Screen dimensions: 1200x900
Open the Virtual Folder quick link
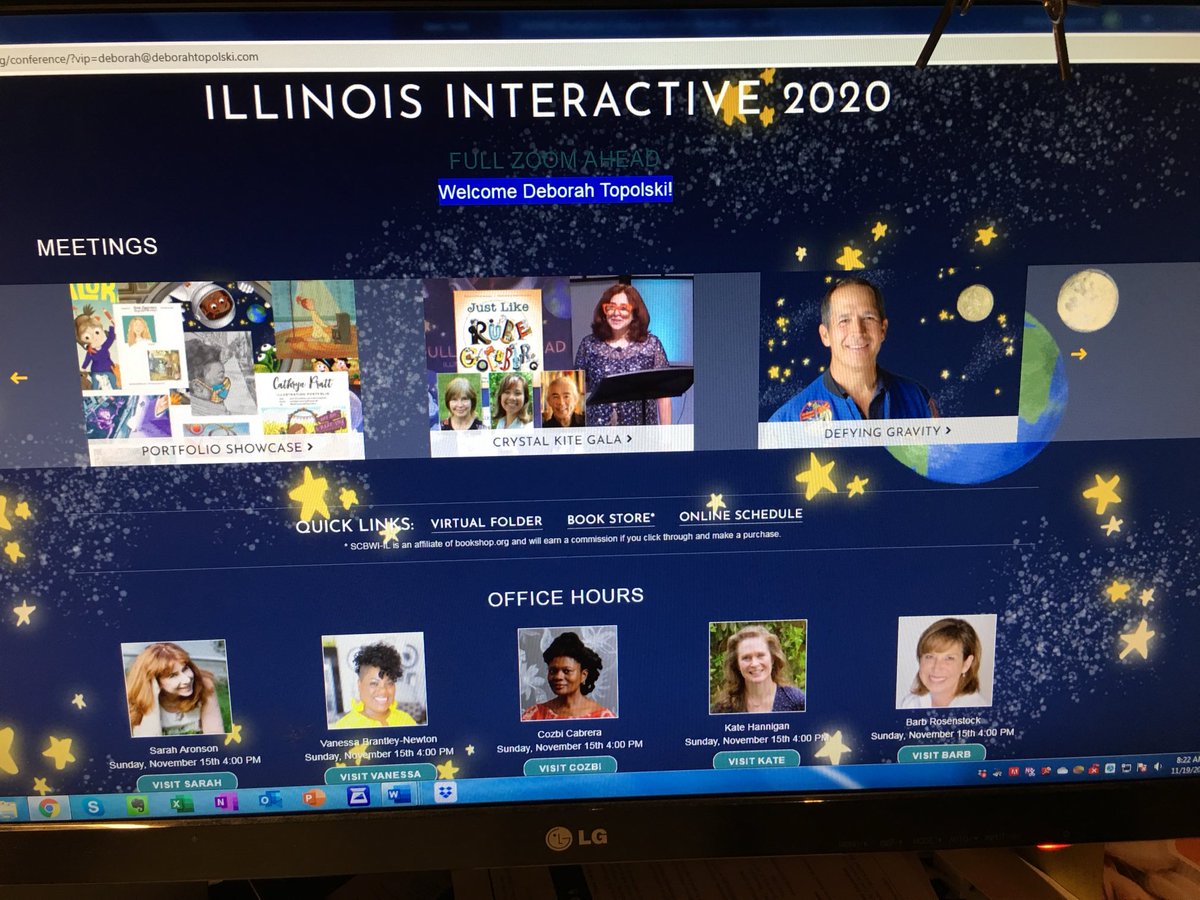[x=486, y=522]
